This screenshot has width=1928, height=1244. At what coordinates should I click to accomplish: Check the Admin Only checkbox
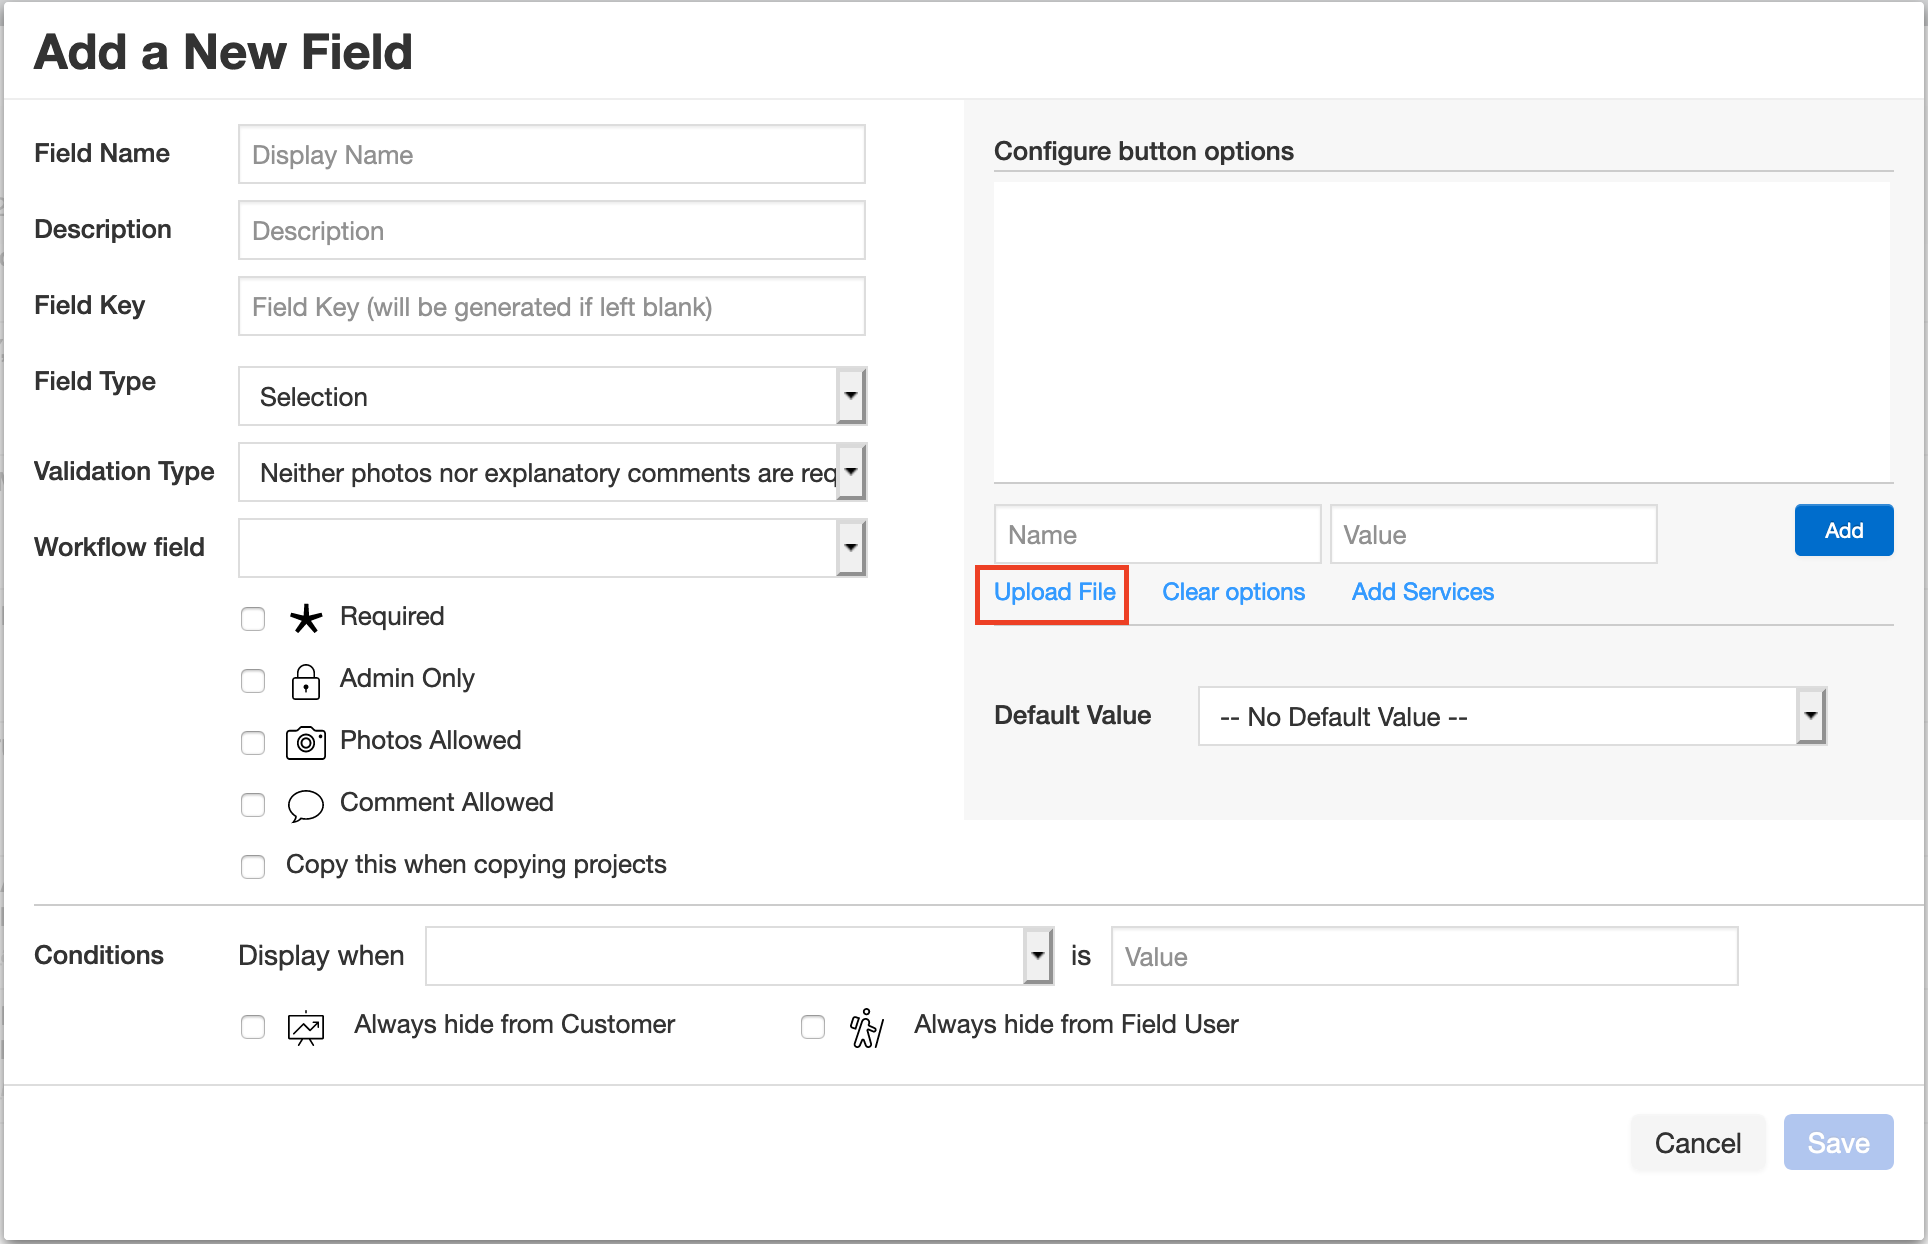click(253, 681)
